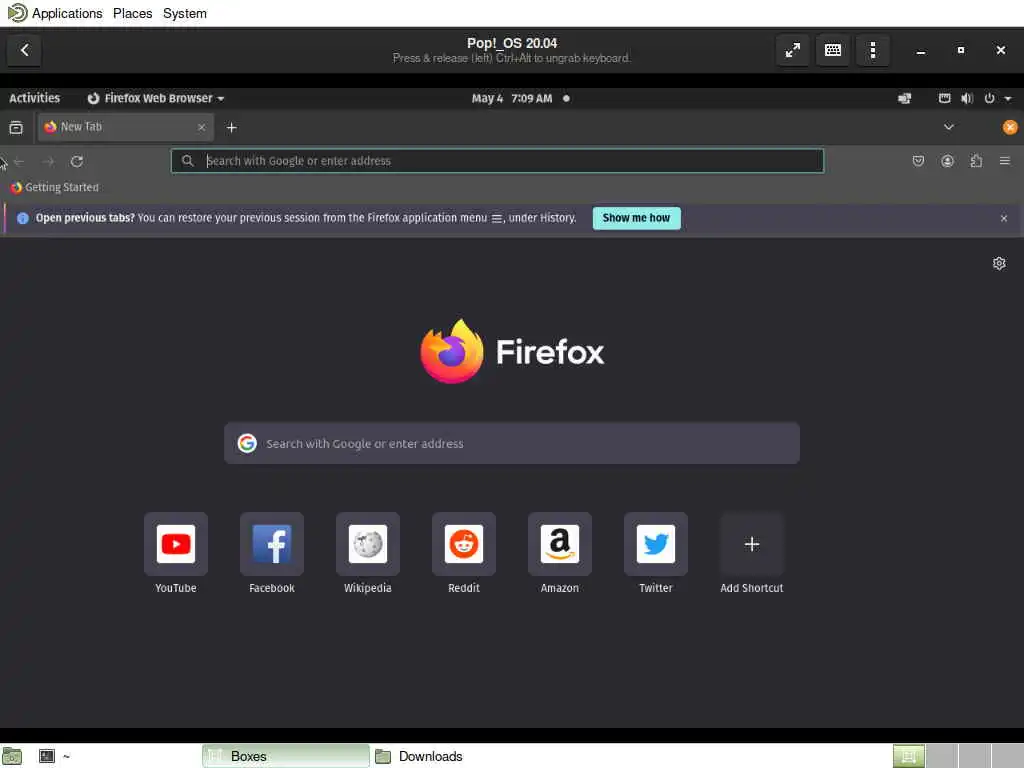
Task: Open Firefox recent tabs view icon
Action: click(16, 127)
